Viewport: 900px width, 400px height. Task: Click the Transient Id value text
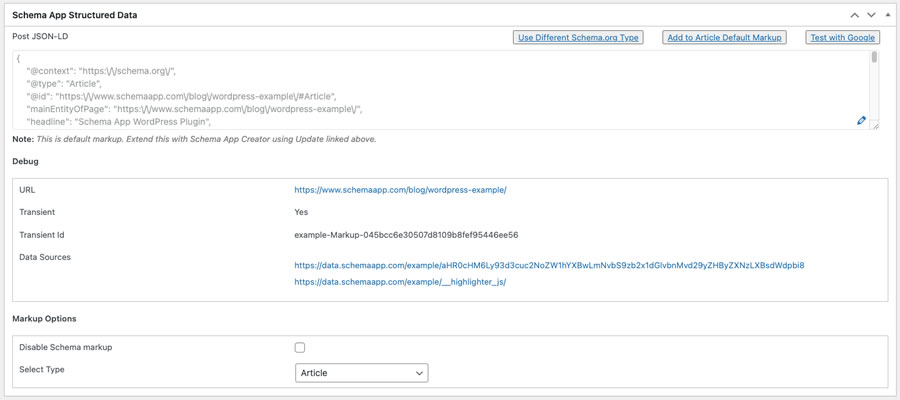406,235
